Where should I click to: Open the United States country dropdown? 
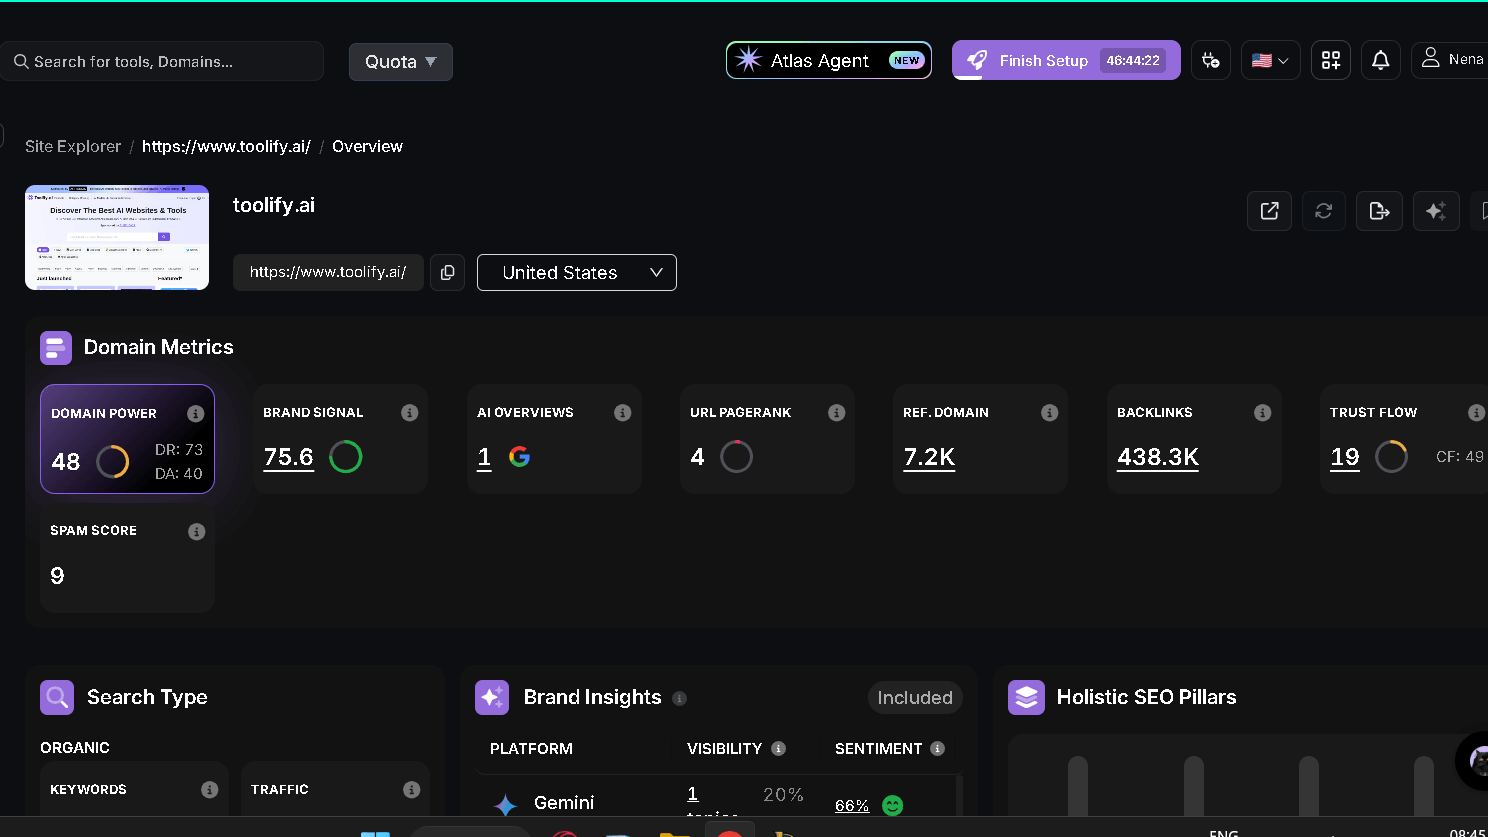pos(577,272)
